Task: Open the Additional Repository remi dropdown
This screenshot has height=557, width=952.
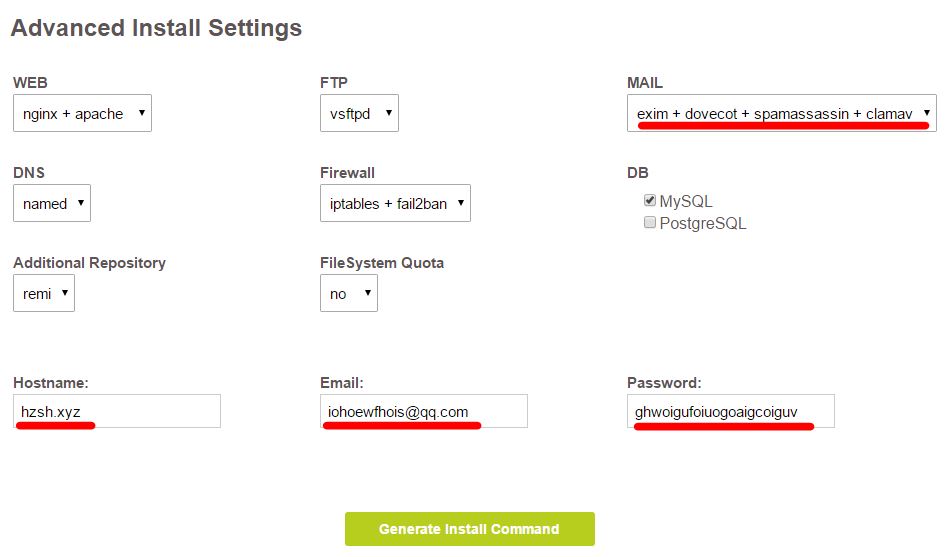Action: 44,294
